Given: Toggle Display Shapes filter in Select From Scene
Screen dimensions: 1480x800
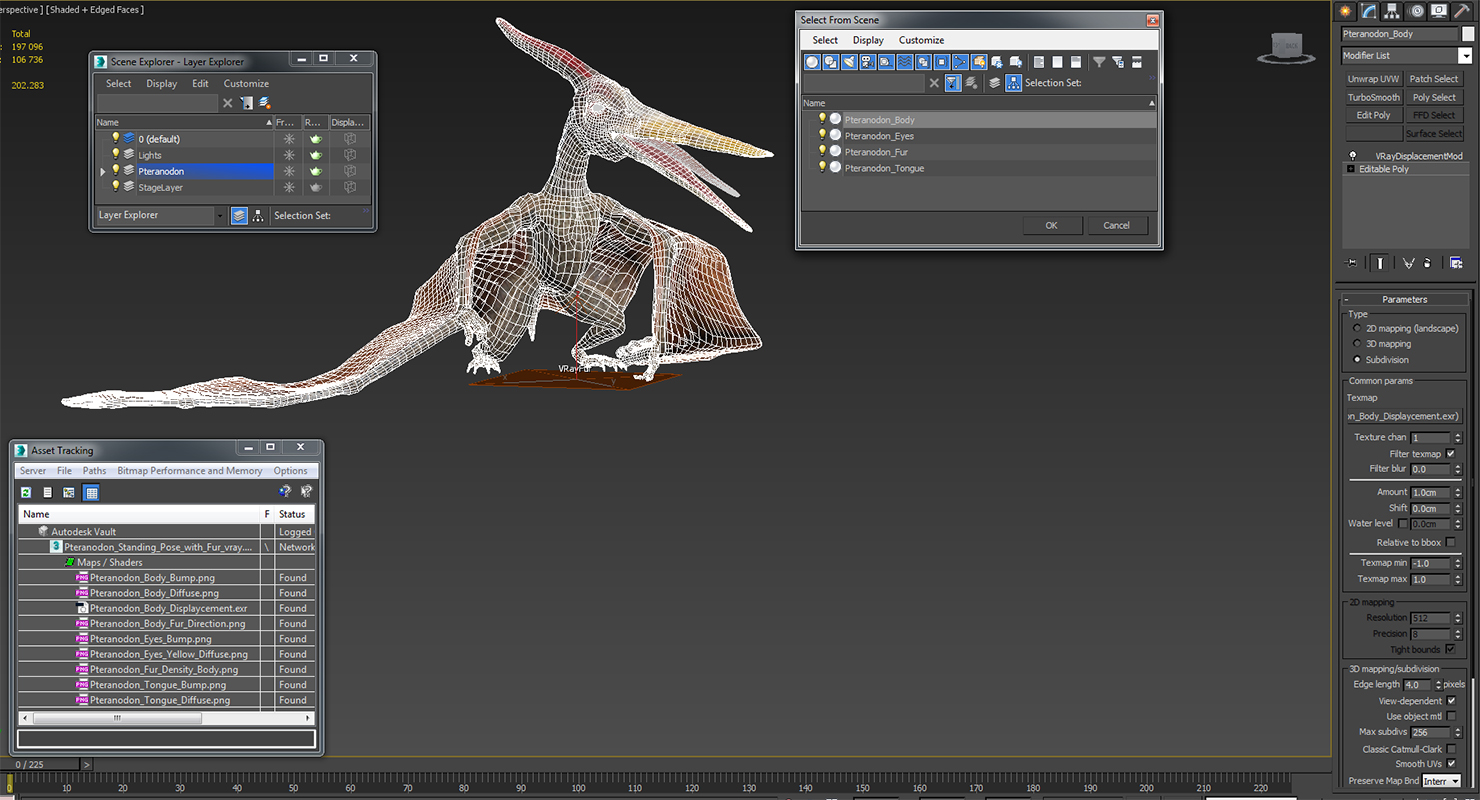Looking at the screenshot, I should (831, 62).
